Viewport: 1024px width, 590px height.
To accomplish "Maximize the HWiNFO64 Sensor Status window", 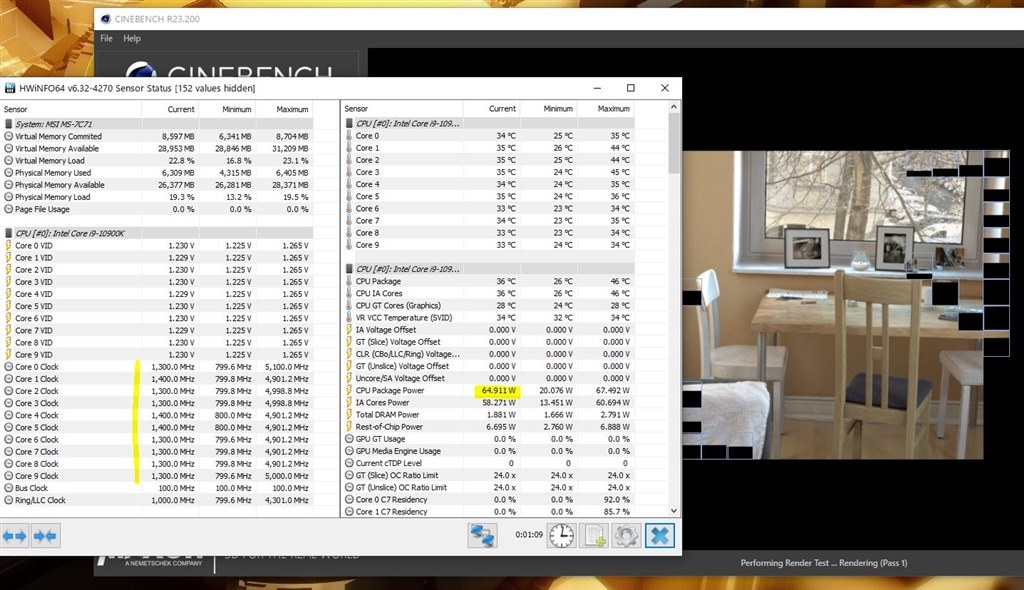I will [630, 88].
